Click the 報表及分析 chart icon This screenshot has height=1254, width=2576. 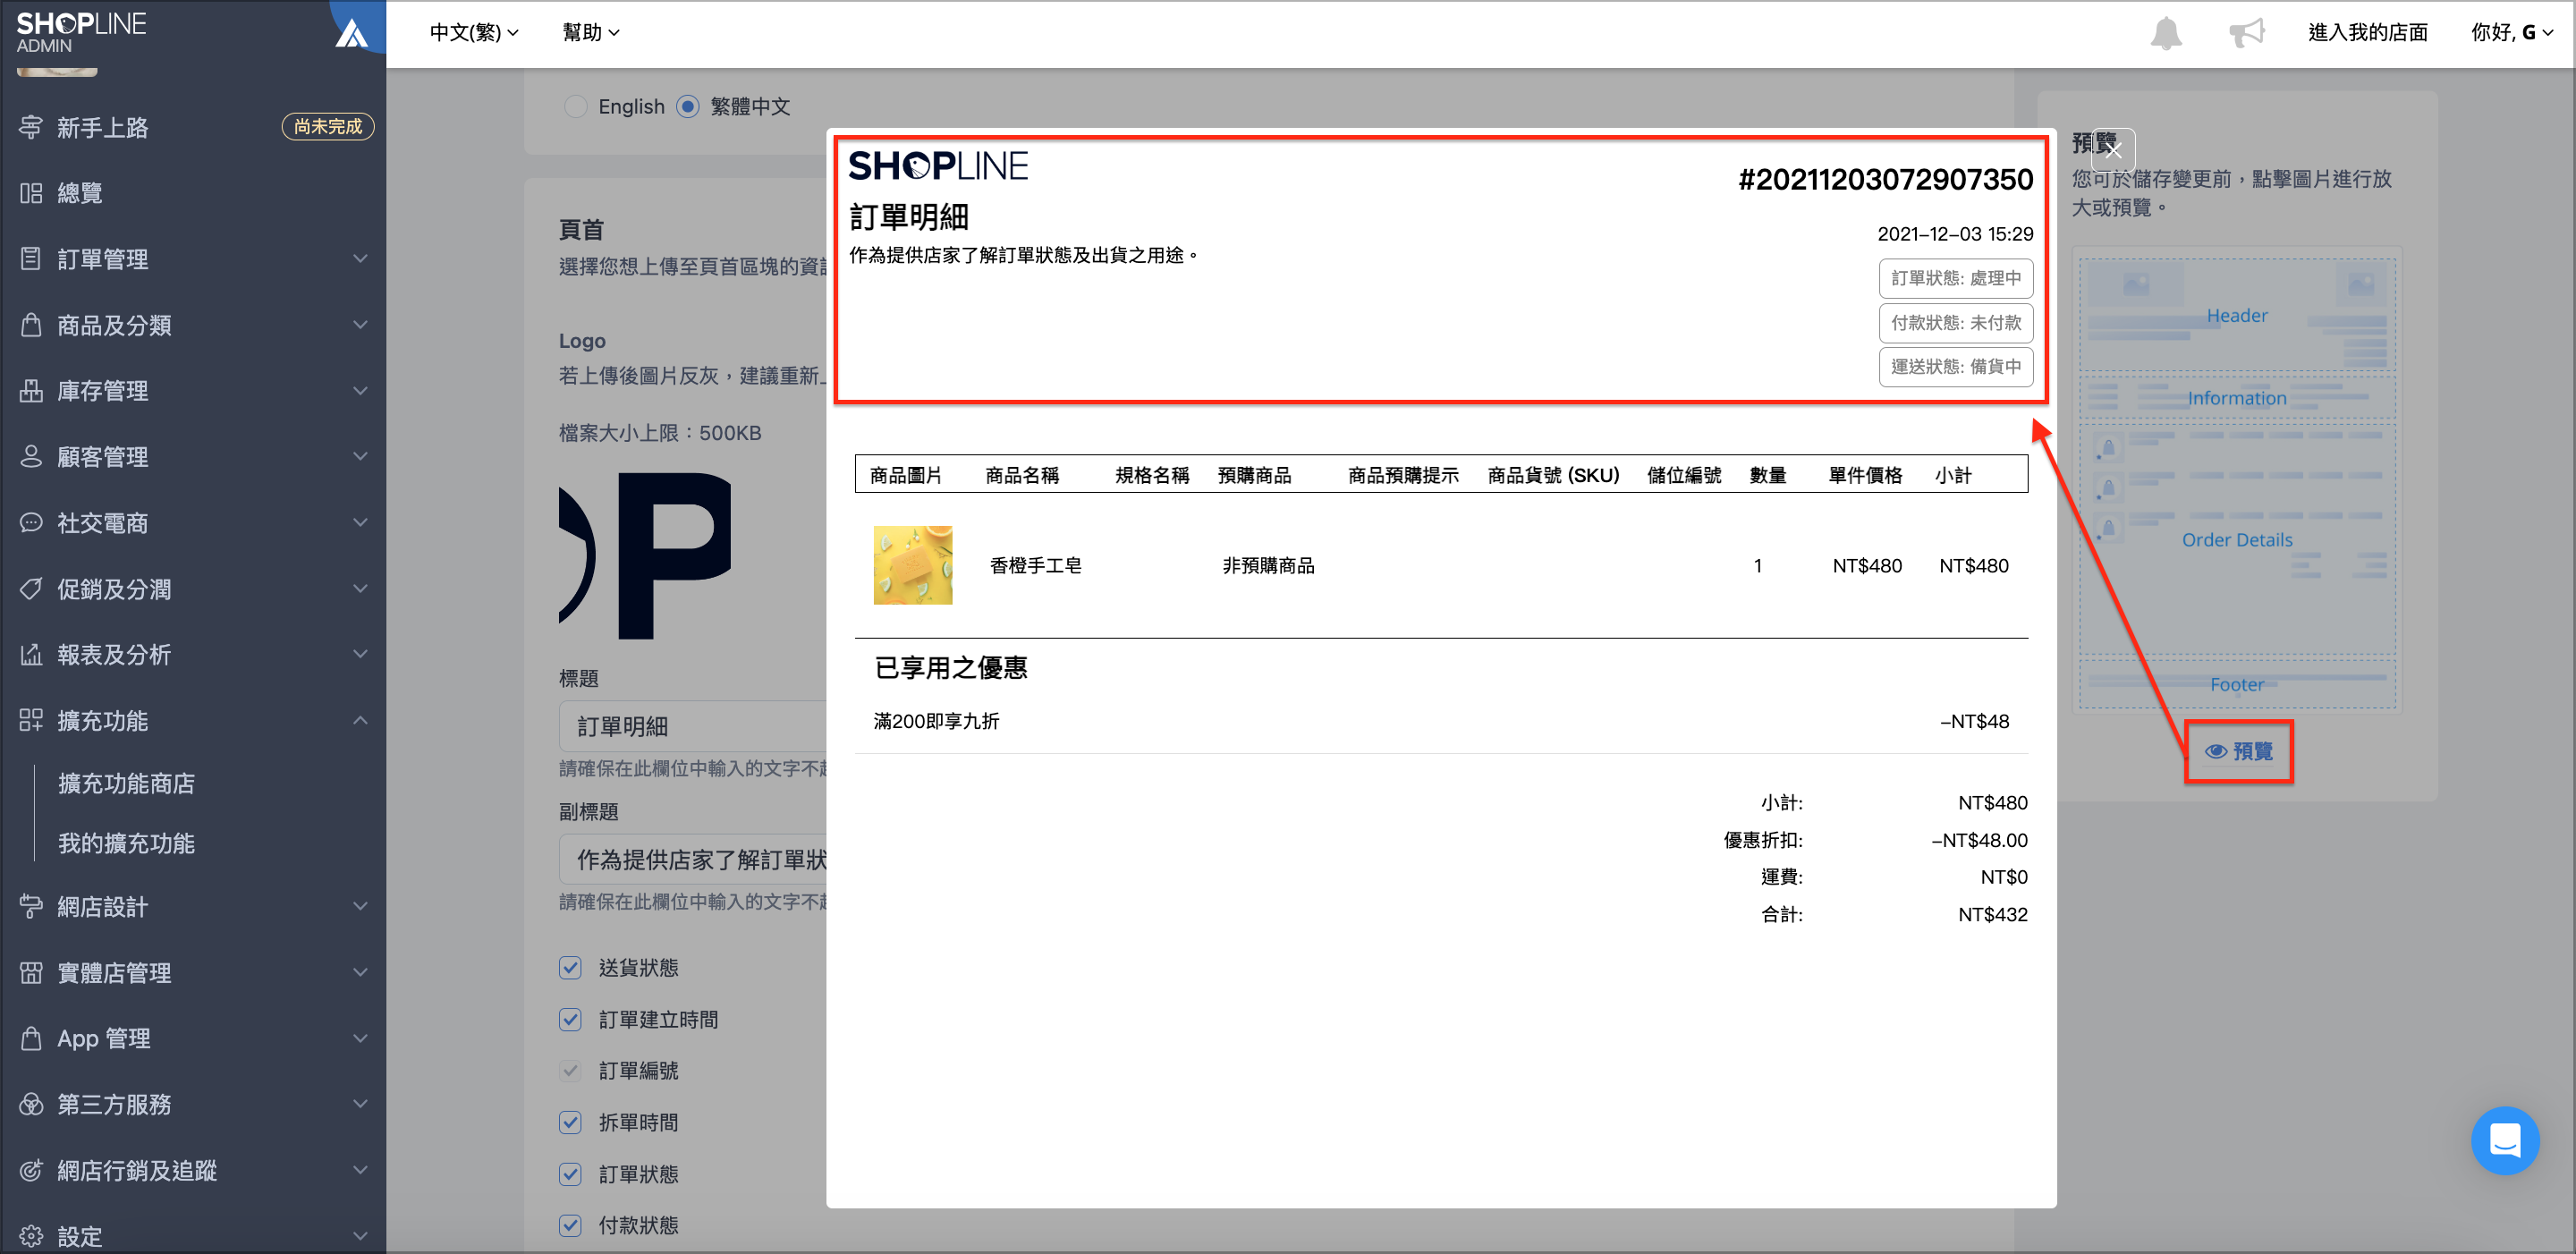(31, 655)
